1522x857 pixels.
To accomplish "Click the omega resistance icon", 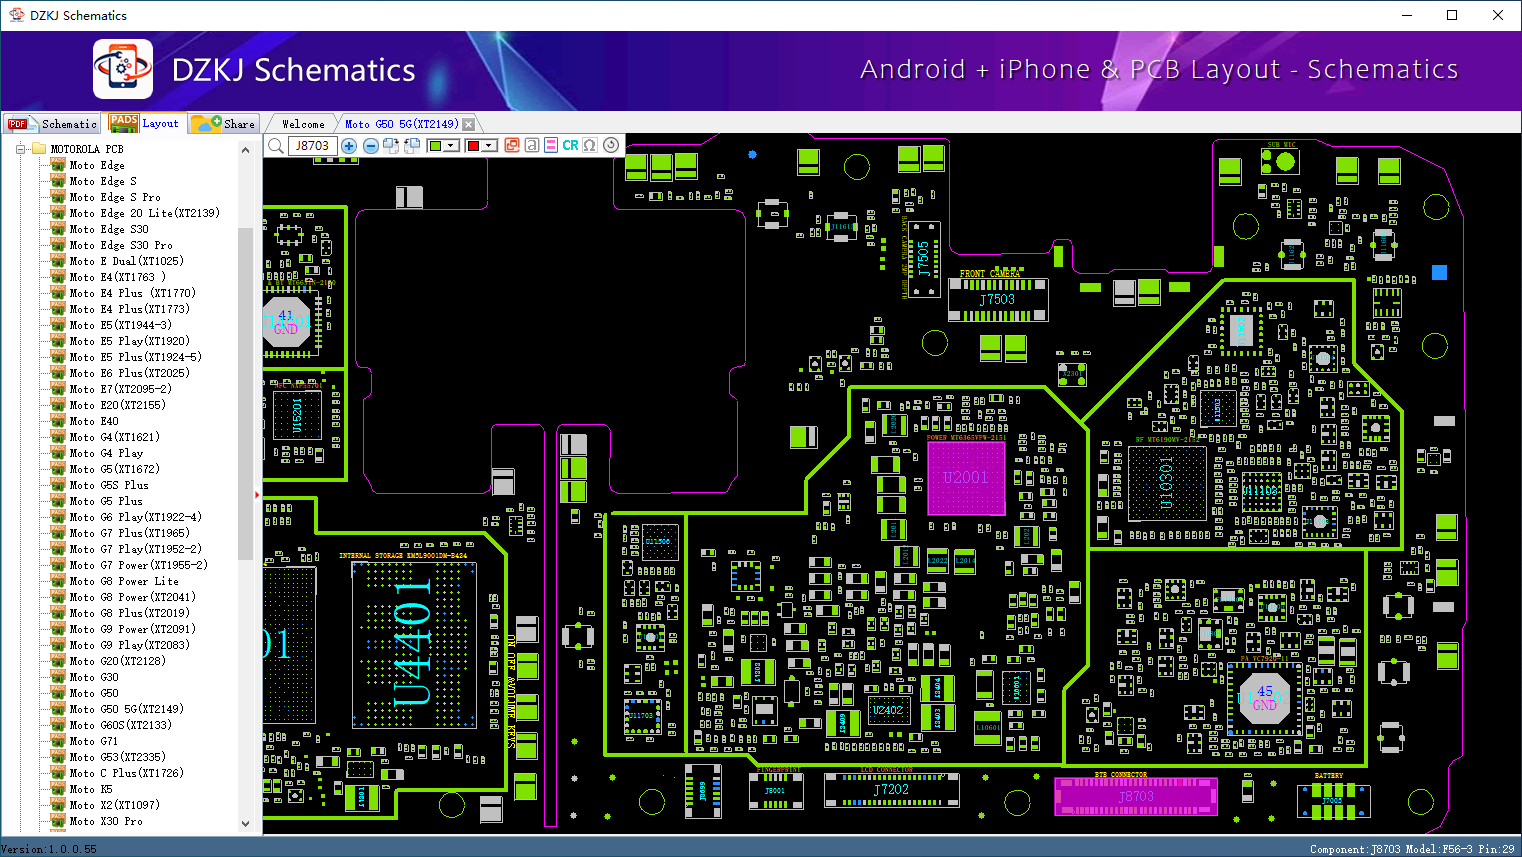I will 590,146.
